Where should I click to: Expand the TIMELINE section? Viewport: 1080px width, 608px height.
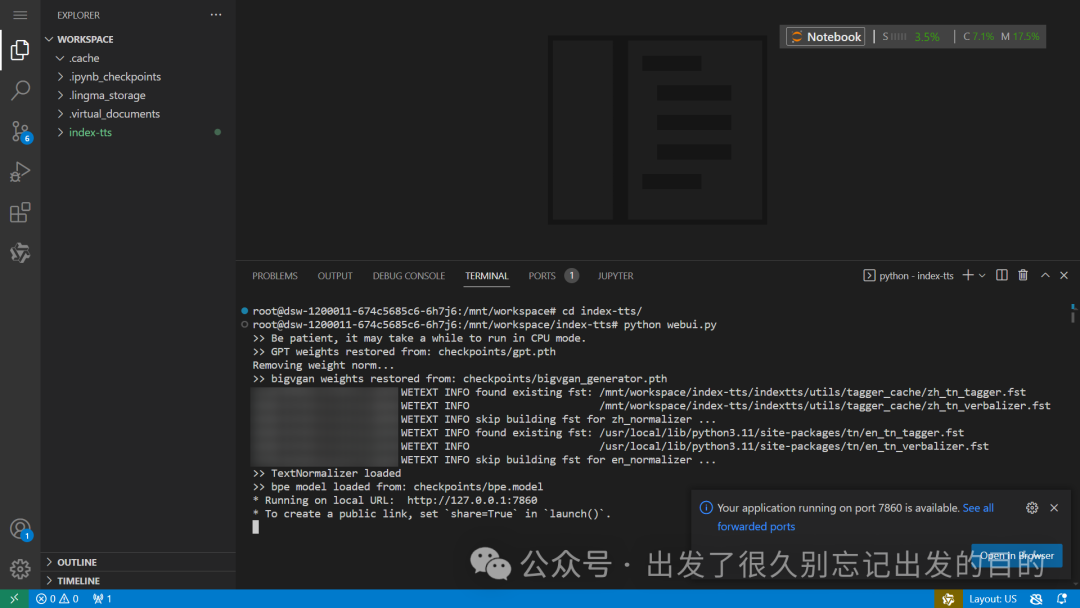78,580
